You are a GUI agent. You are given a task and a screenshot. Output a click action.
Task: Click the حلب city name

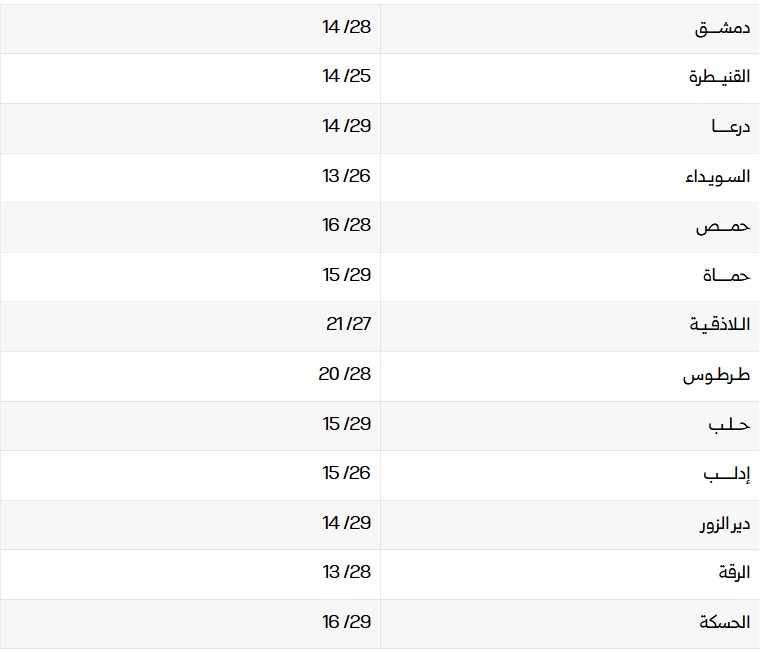click(729, 425)
